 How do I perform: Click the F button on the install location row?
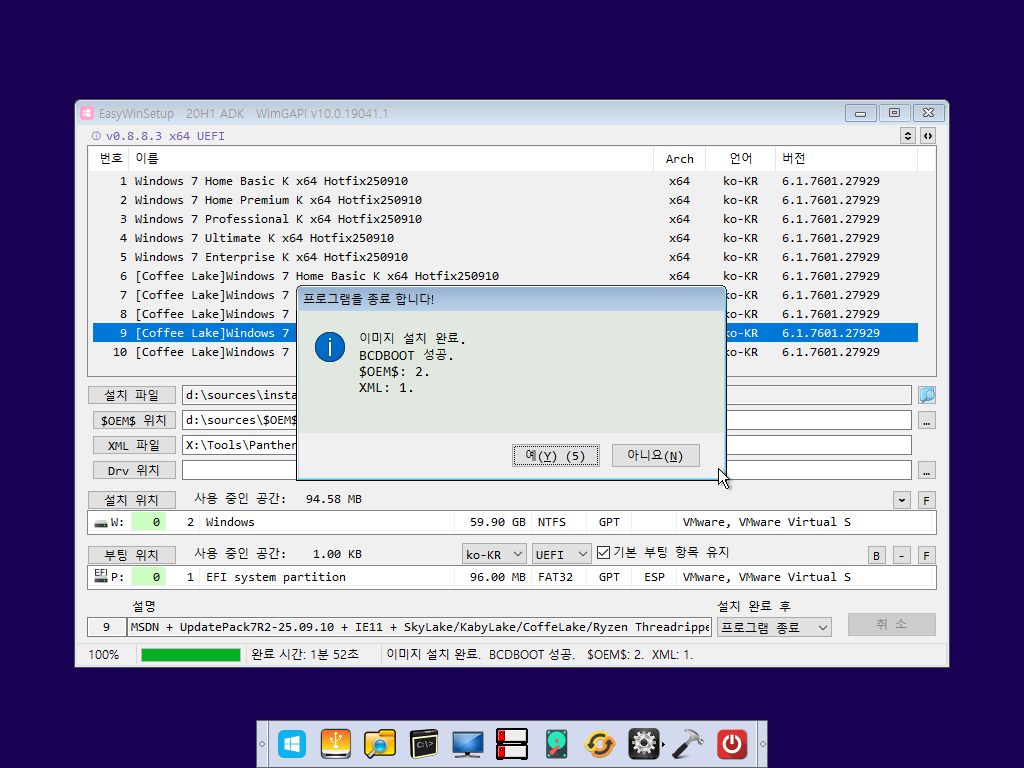[926, 501]
